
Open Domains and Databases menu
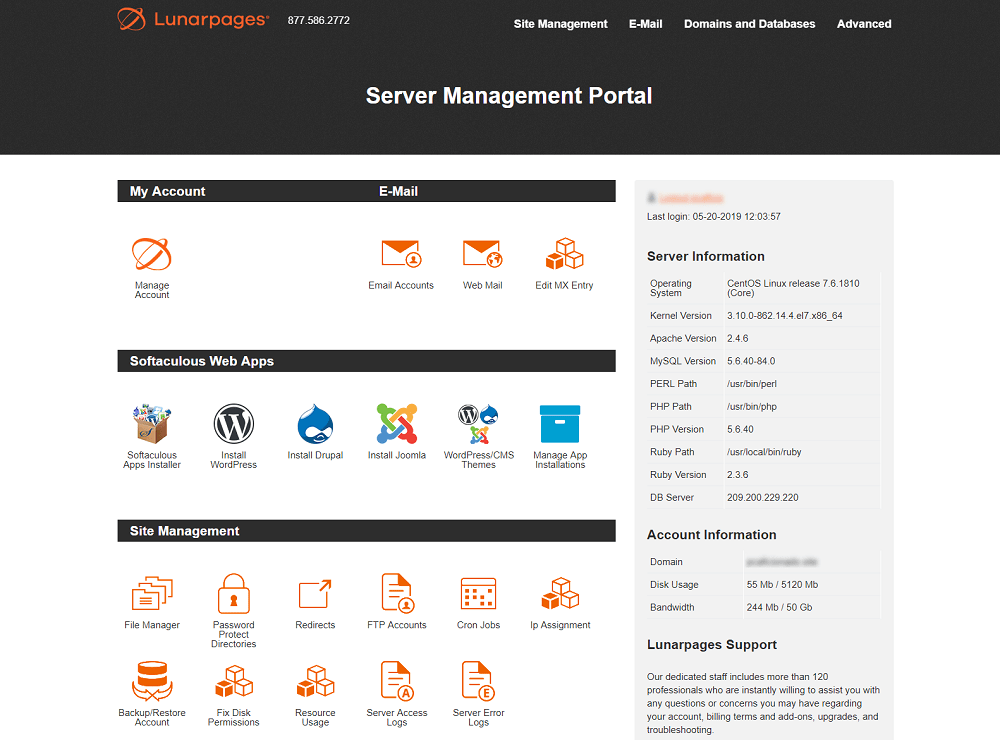click(749, 24)
